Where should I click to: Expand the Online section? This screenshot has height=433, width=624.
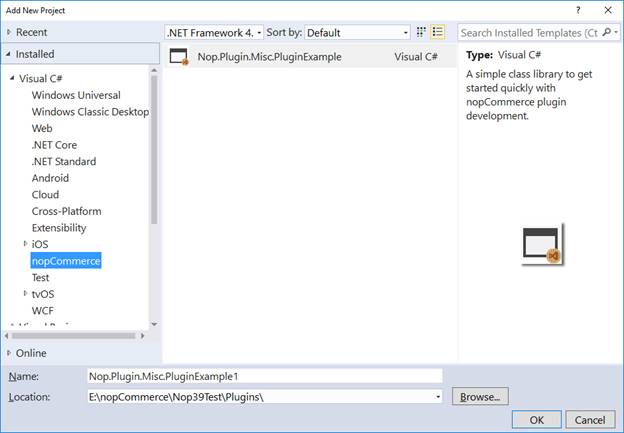(x=9, y=353)
